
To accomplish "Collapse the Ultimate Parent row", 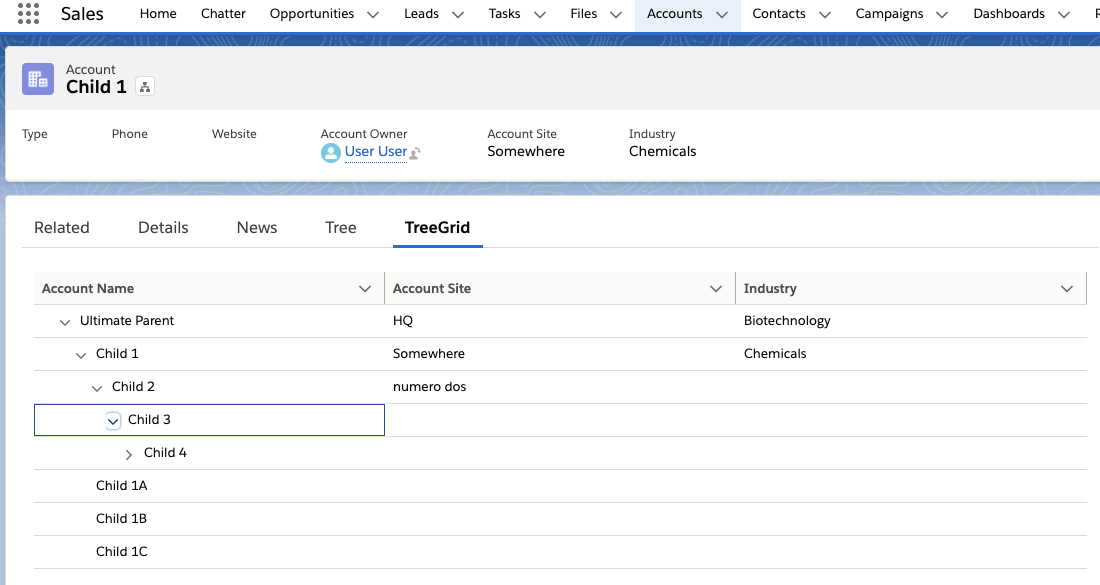I will pyautogui.click(x=65, y=322).
